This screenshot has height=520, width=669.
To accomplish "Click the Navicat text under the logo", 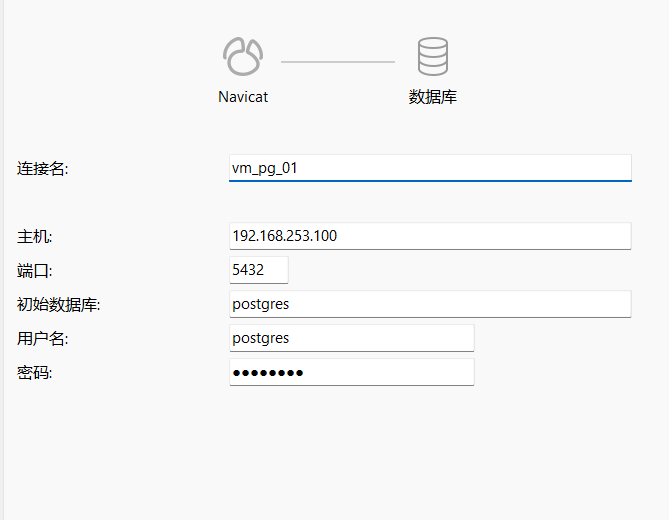I will (x=243, y=97).
